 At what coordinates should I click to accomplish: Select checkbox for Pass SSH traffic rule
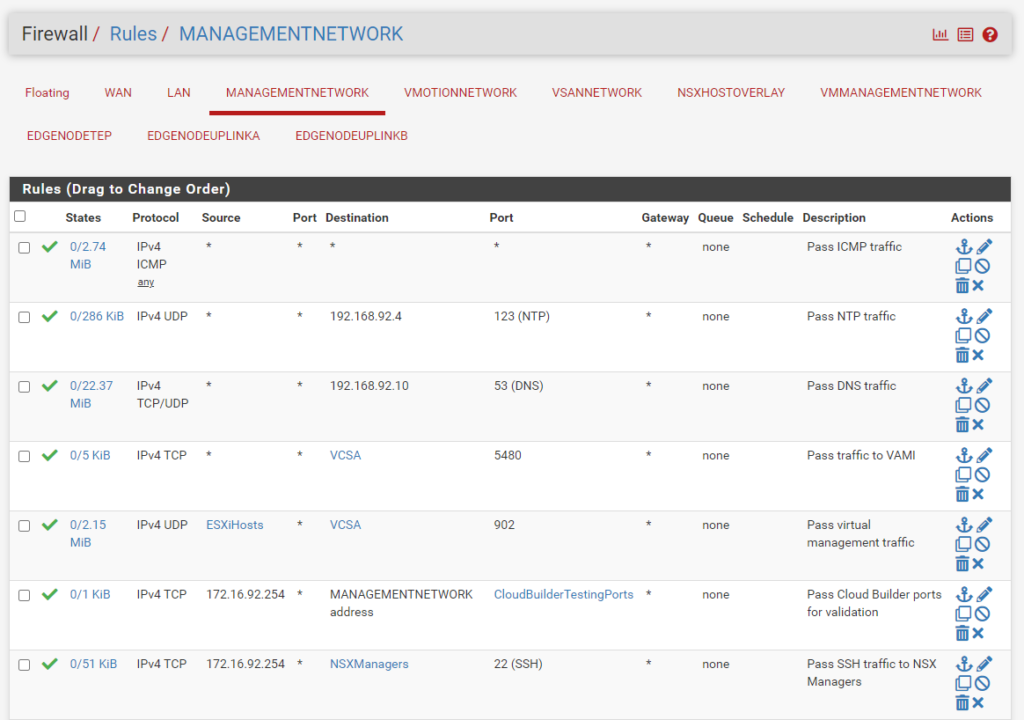click(24, 665)
